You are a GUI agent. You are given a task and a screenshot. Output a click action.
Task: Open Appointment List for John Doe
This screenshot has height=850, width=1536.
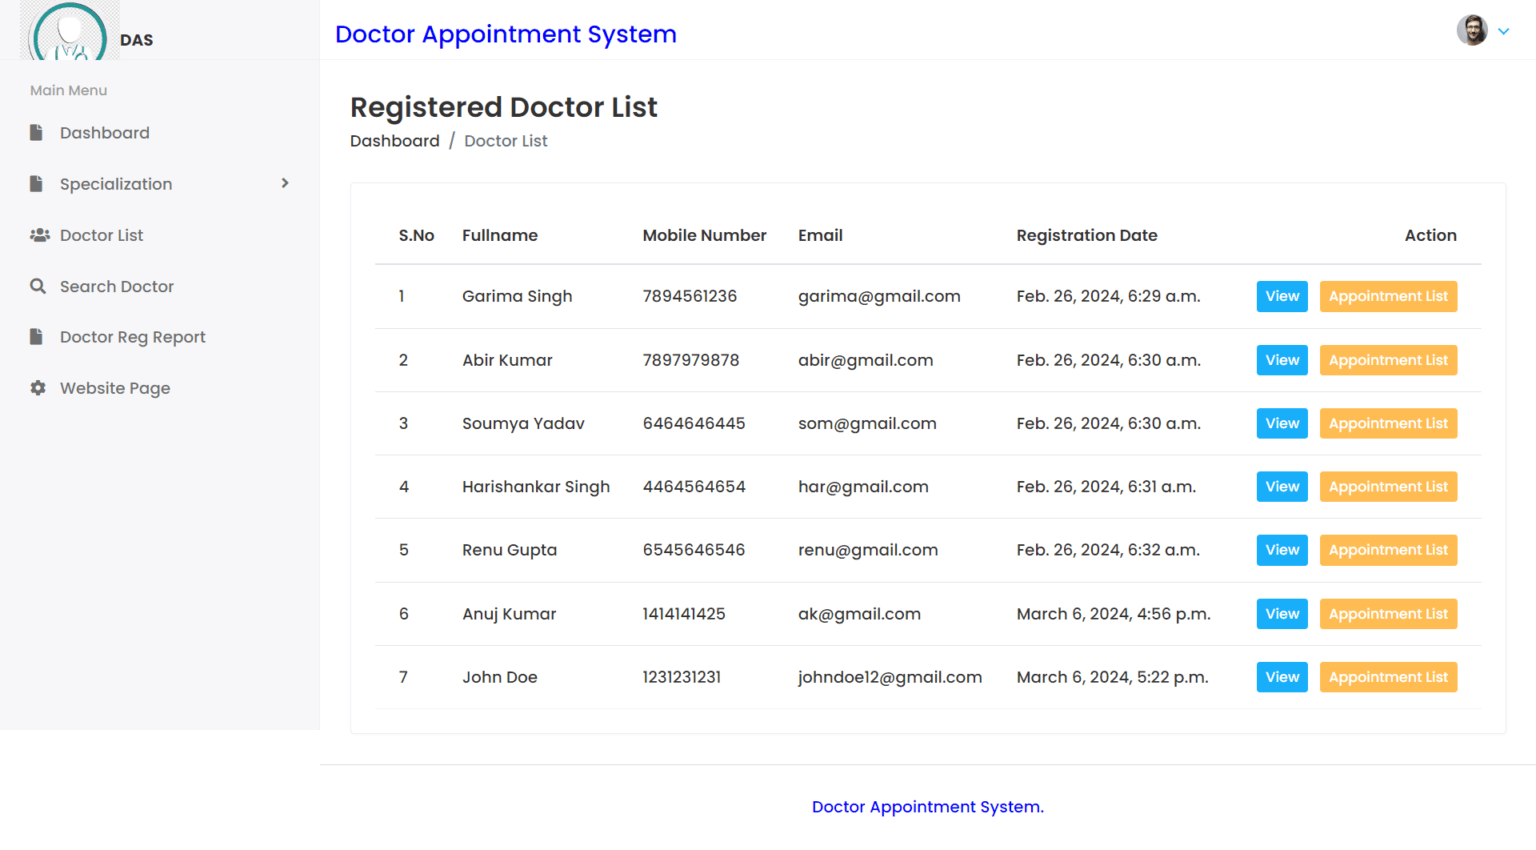pyautogui.click(x=1388, y=677)
